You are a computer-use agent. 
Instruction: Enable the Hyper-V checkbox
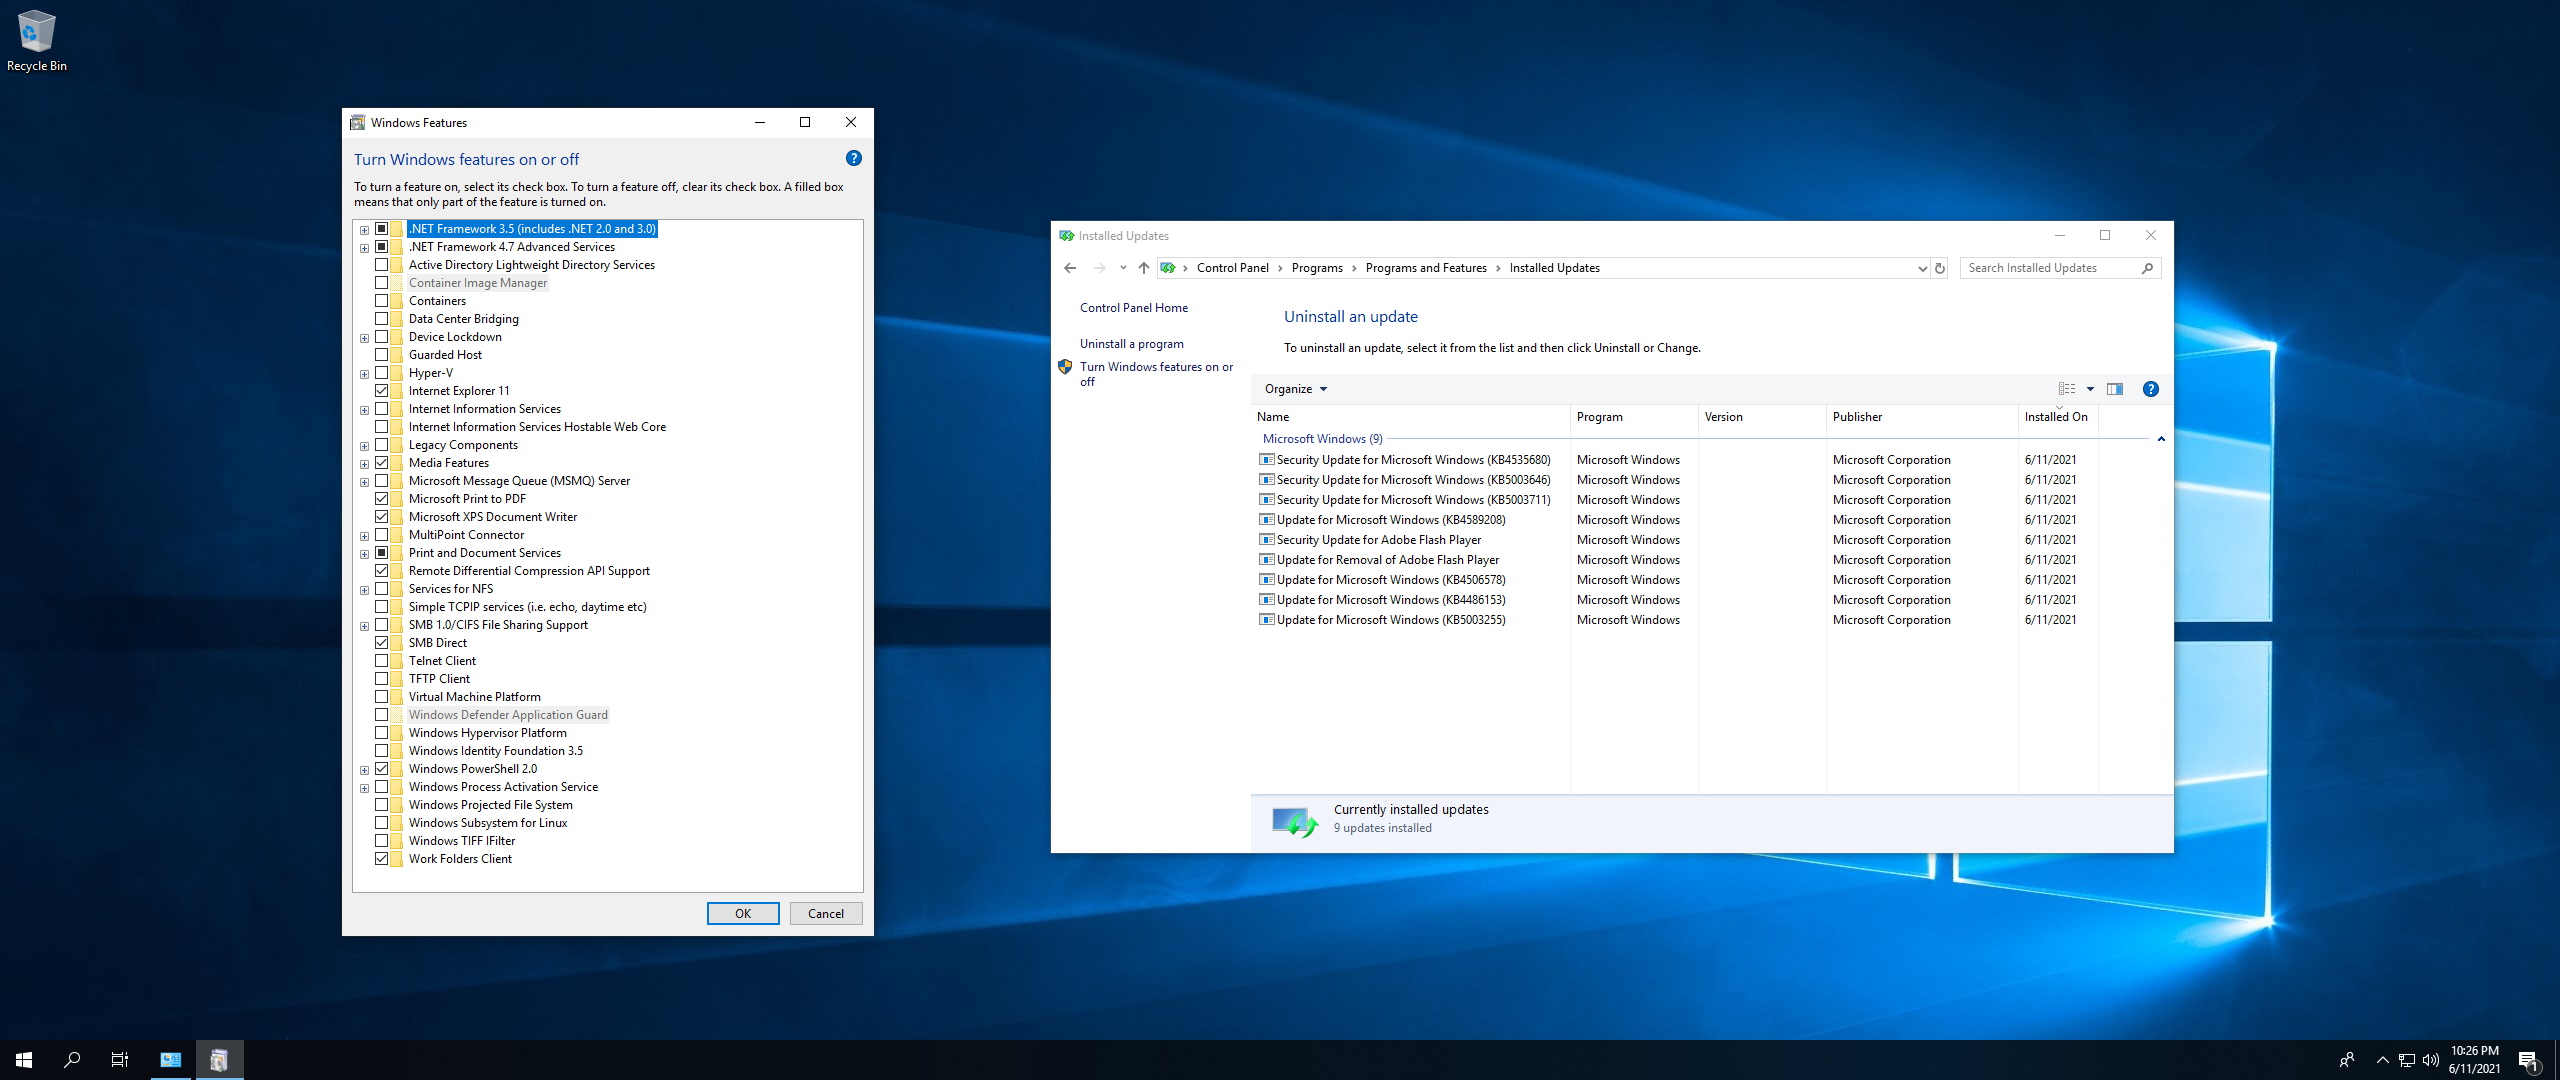click(381, 373)
